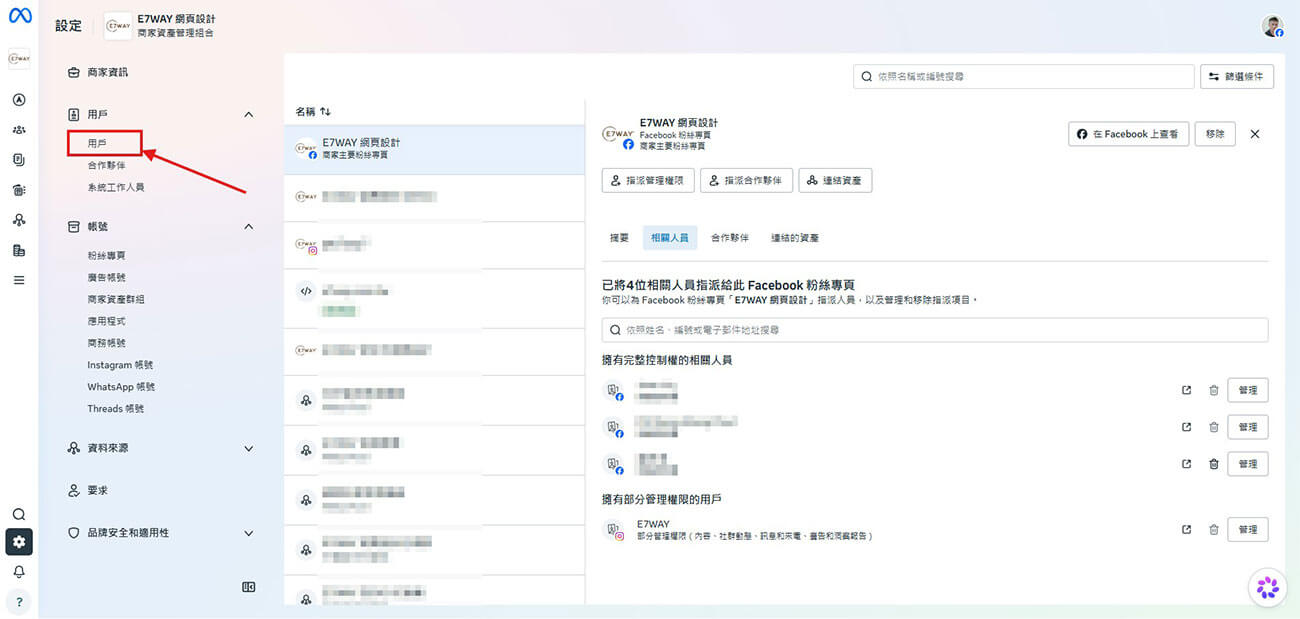1300x619 pixels.
Task: Click the collapse sidebar panel icon
Action: [x=249, y=587]
